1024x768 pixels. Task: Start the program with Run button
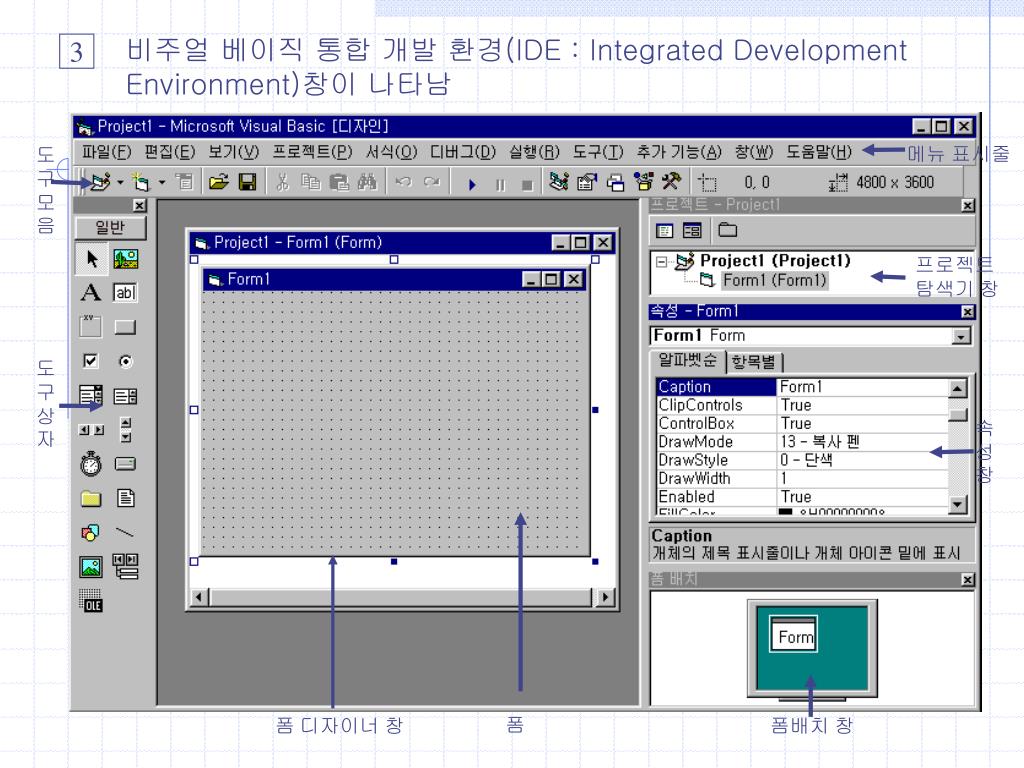472,184
